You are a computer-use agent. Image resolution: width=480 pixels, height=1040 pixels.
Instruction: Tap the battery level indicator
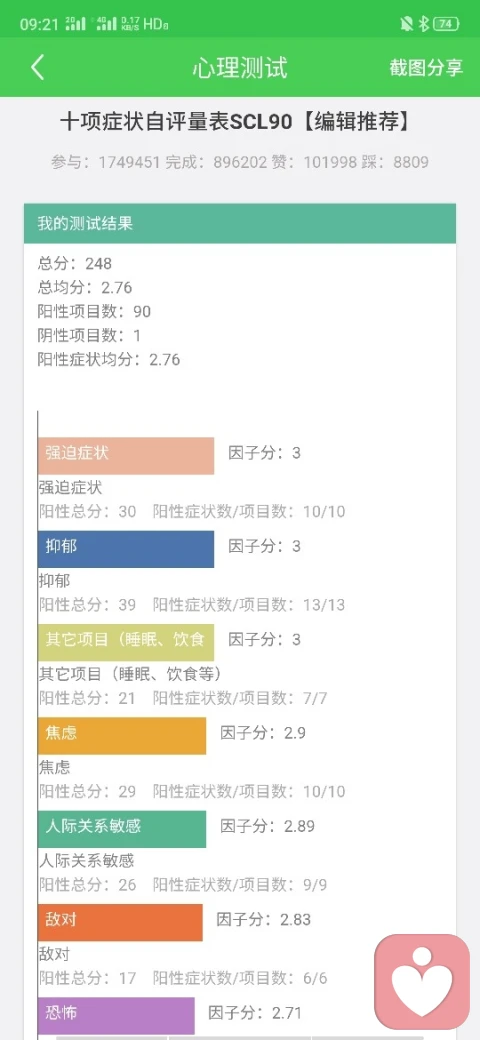click(446, 25)
